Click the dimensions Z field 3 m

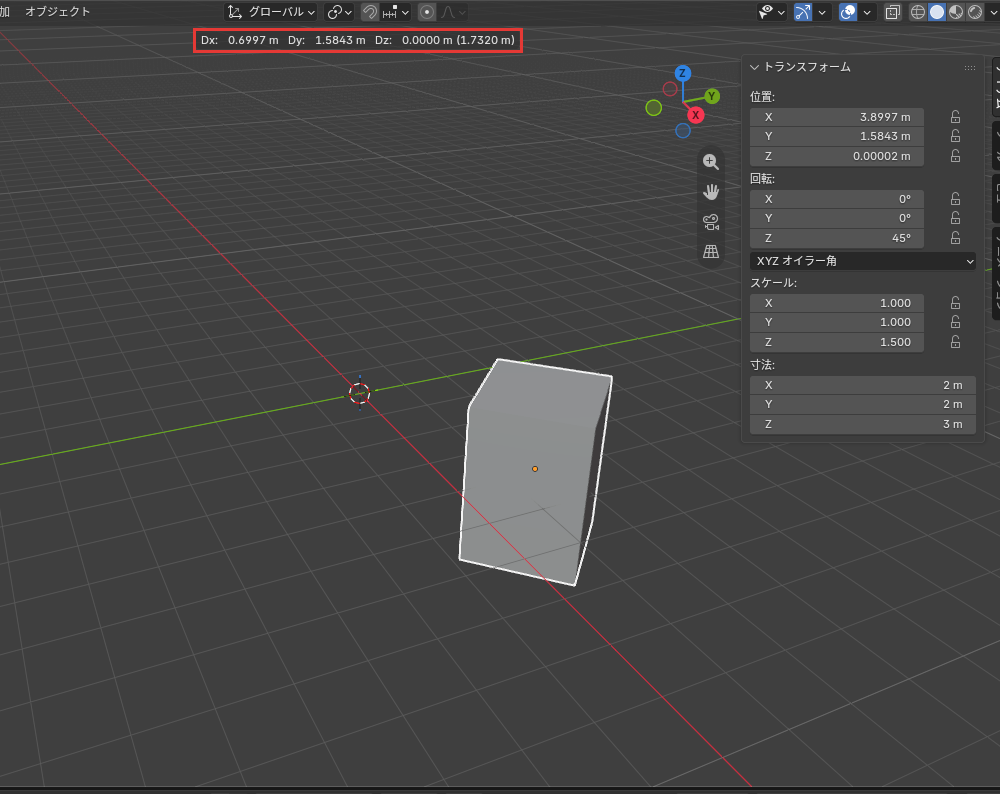click(x=863, y=424)
